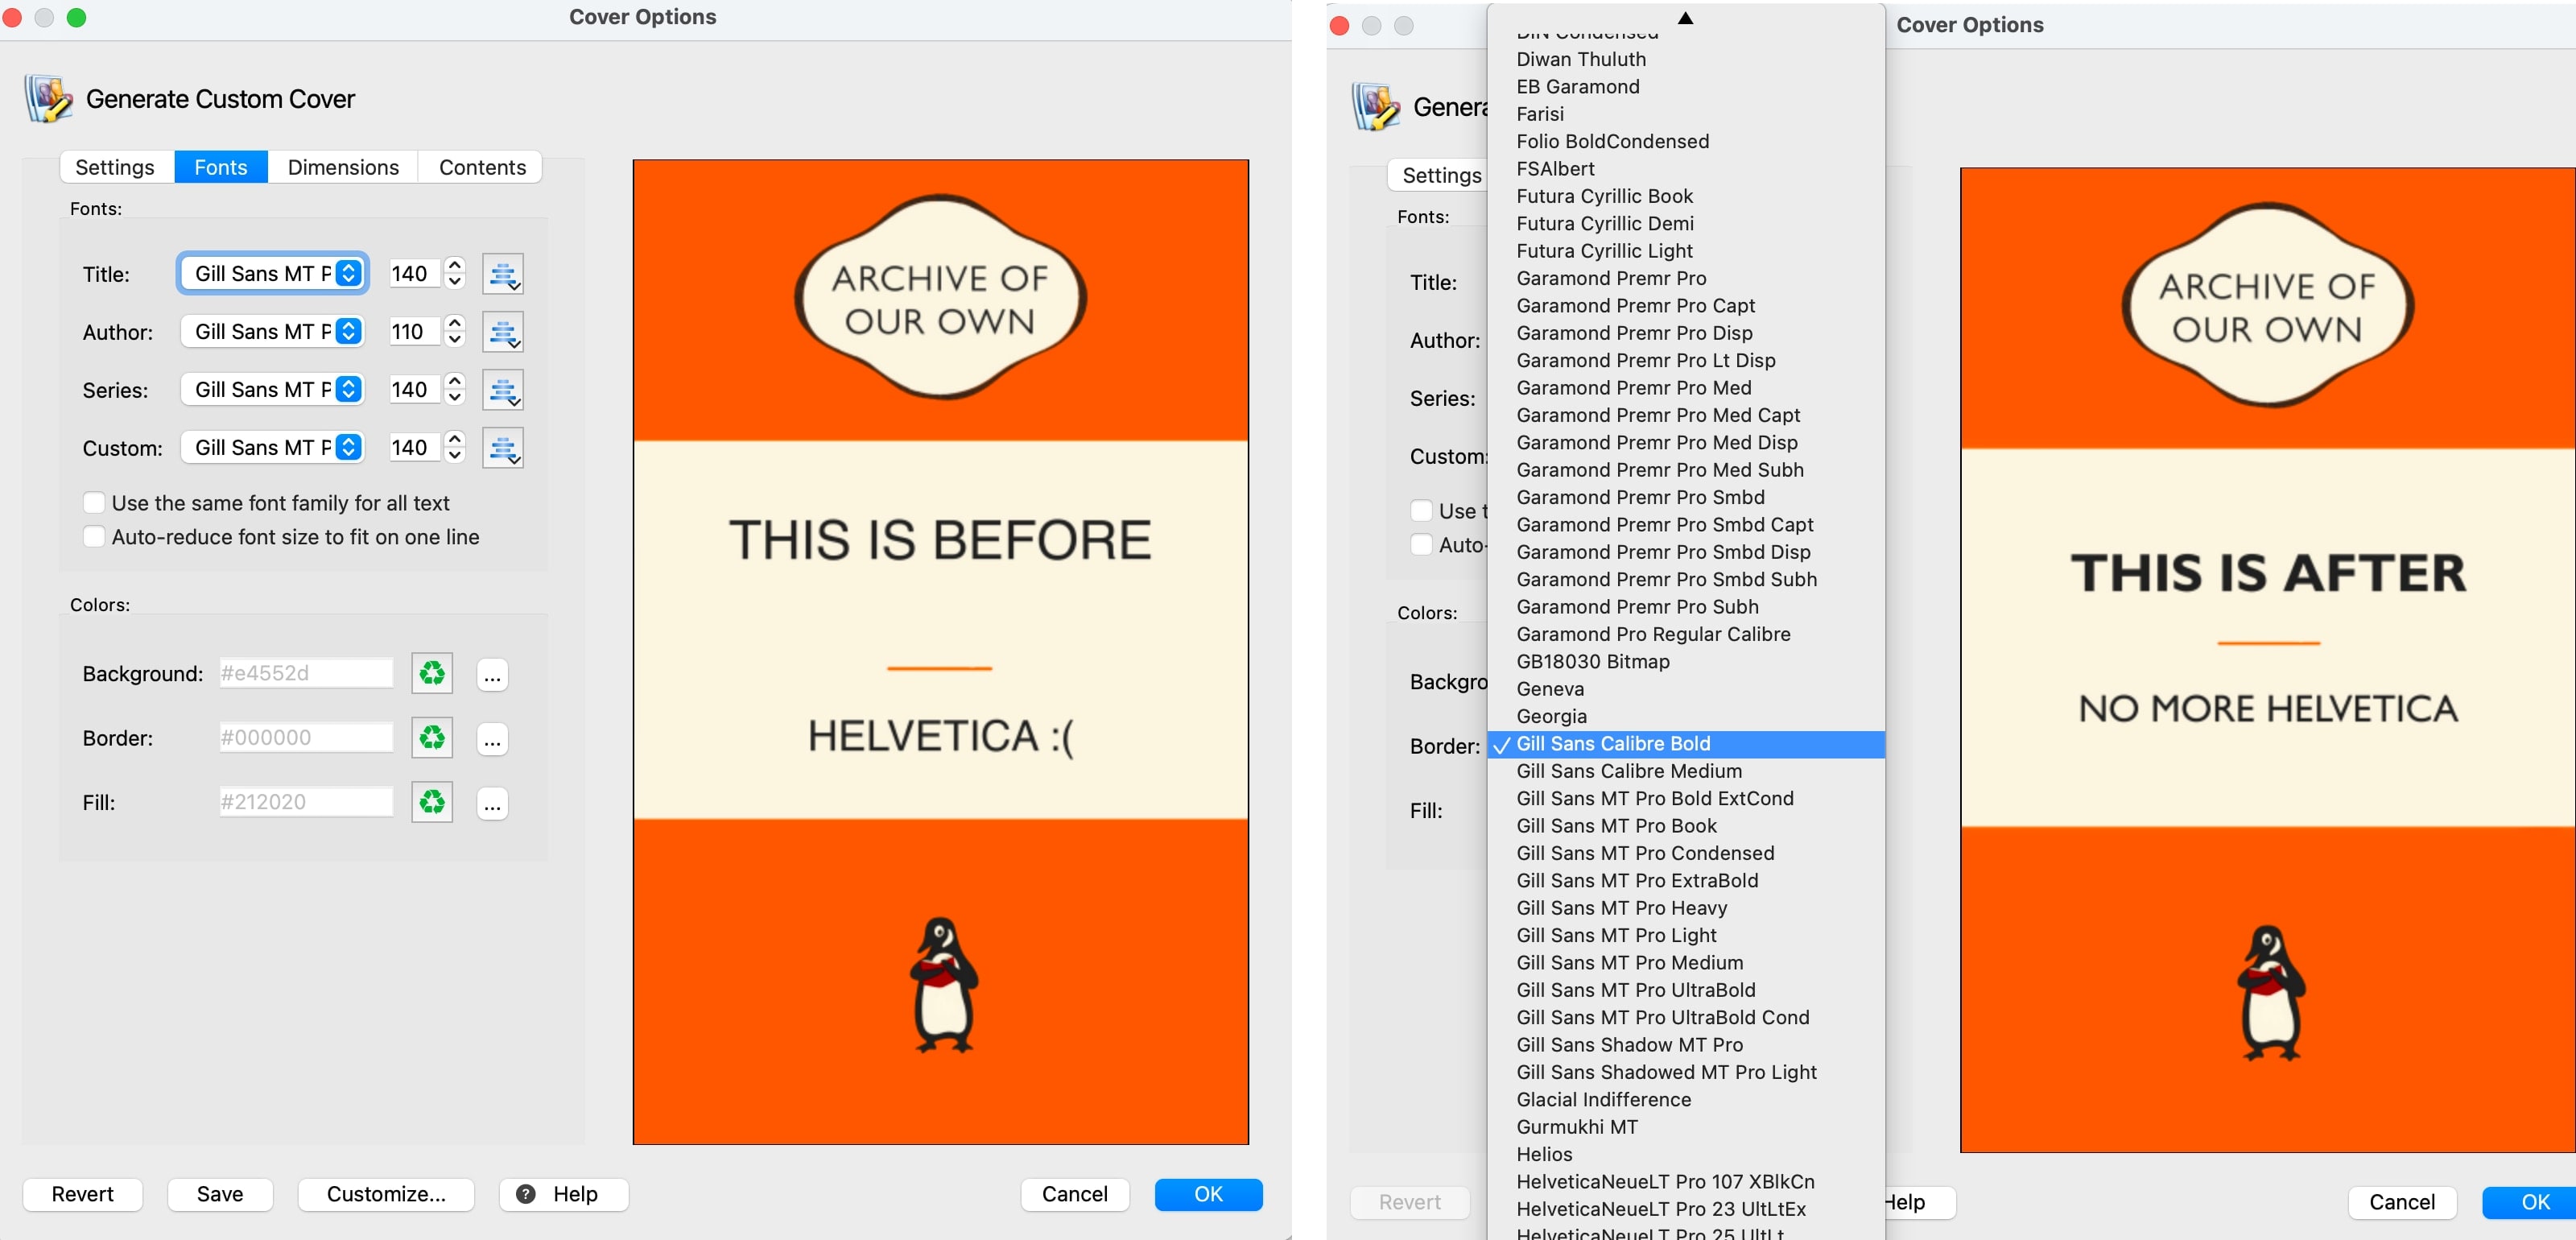2576x1240 pixels.
Task: Click the Save button
Action: [220, 1194]
